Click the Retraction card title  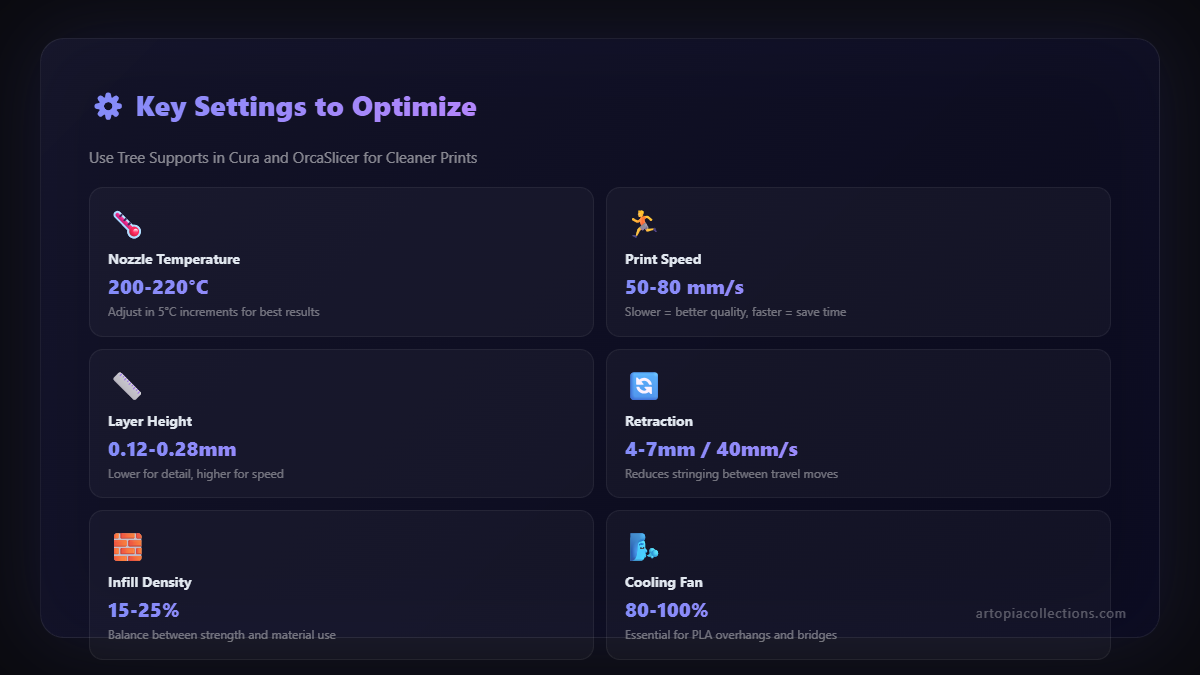click(x=659, y=421)
